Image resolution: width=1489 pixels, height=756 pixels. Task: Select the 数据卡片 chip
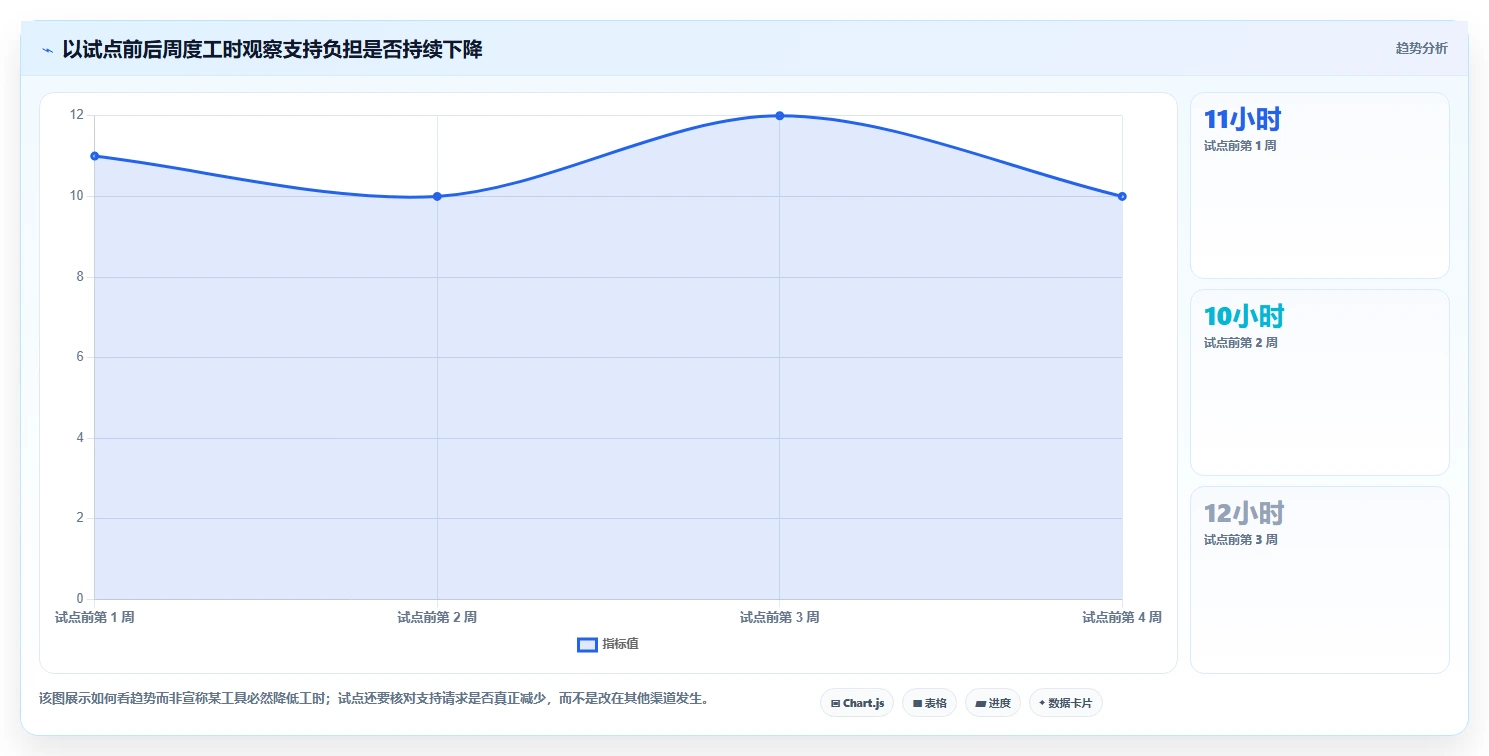coord(1066,703)
